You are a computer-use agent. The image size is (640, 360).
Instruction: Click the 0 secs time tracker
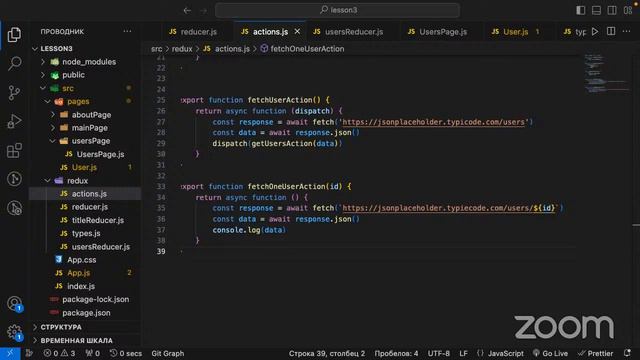click(126, 353)
